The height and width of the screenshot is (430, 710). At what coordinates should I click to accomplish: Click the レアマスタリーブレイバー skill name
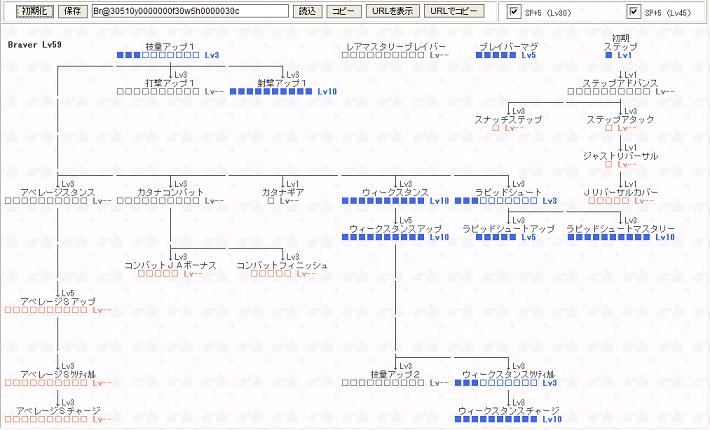(x=396, y=47)
